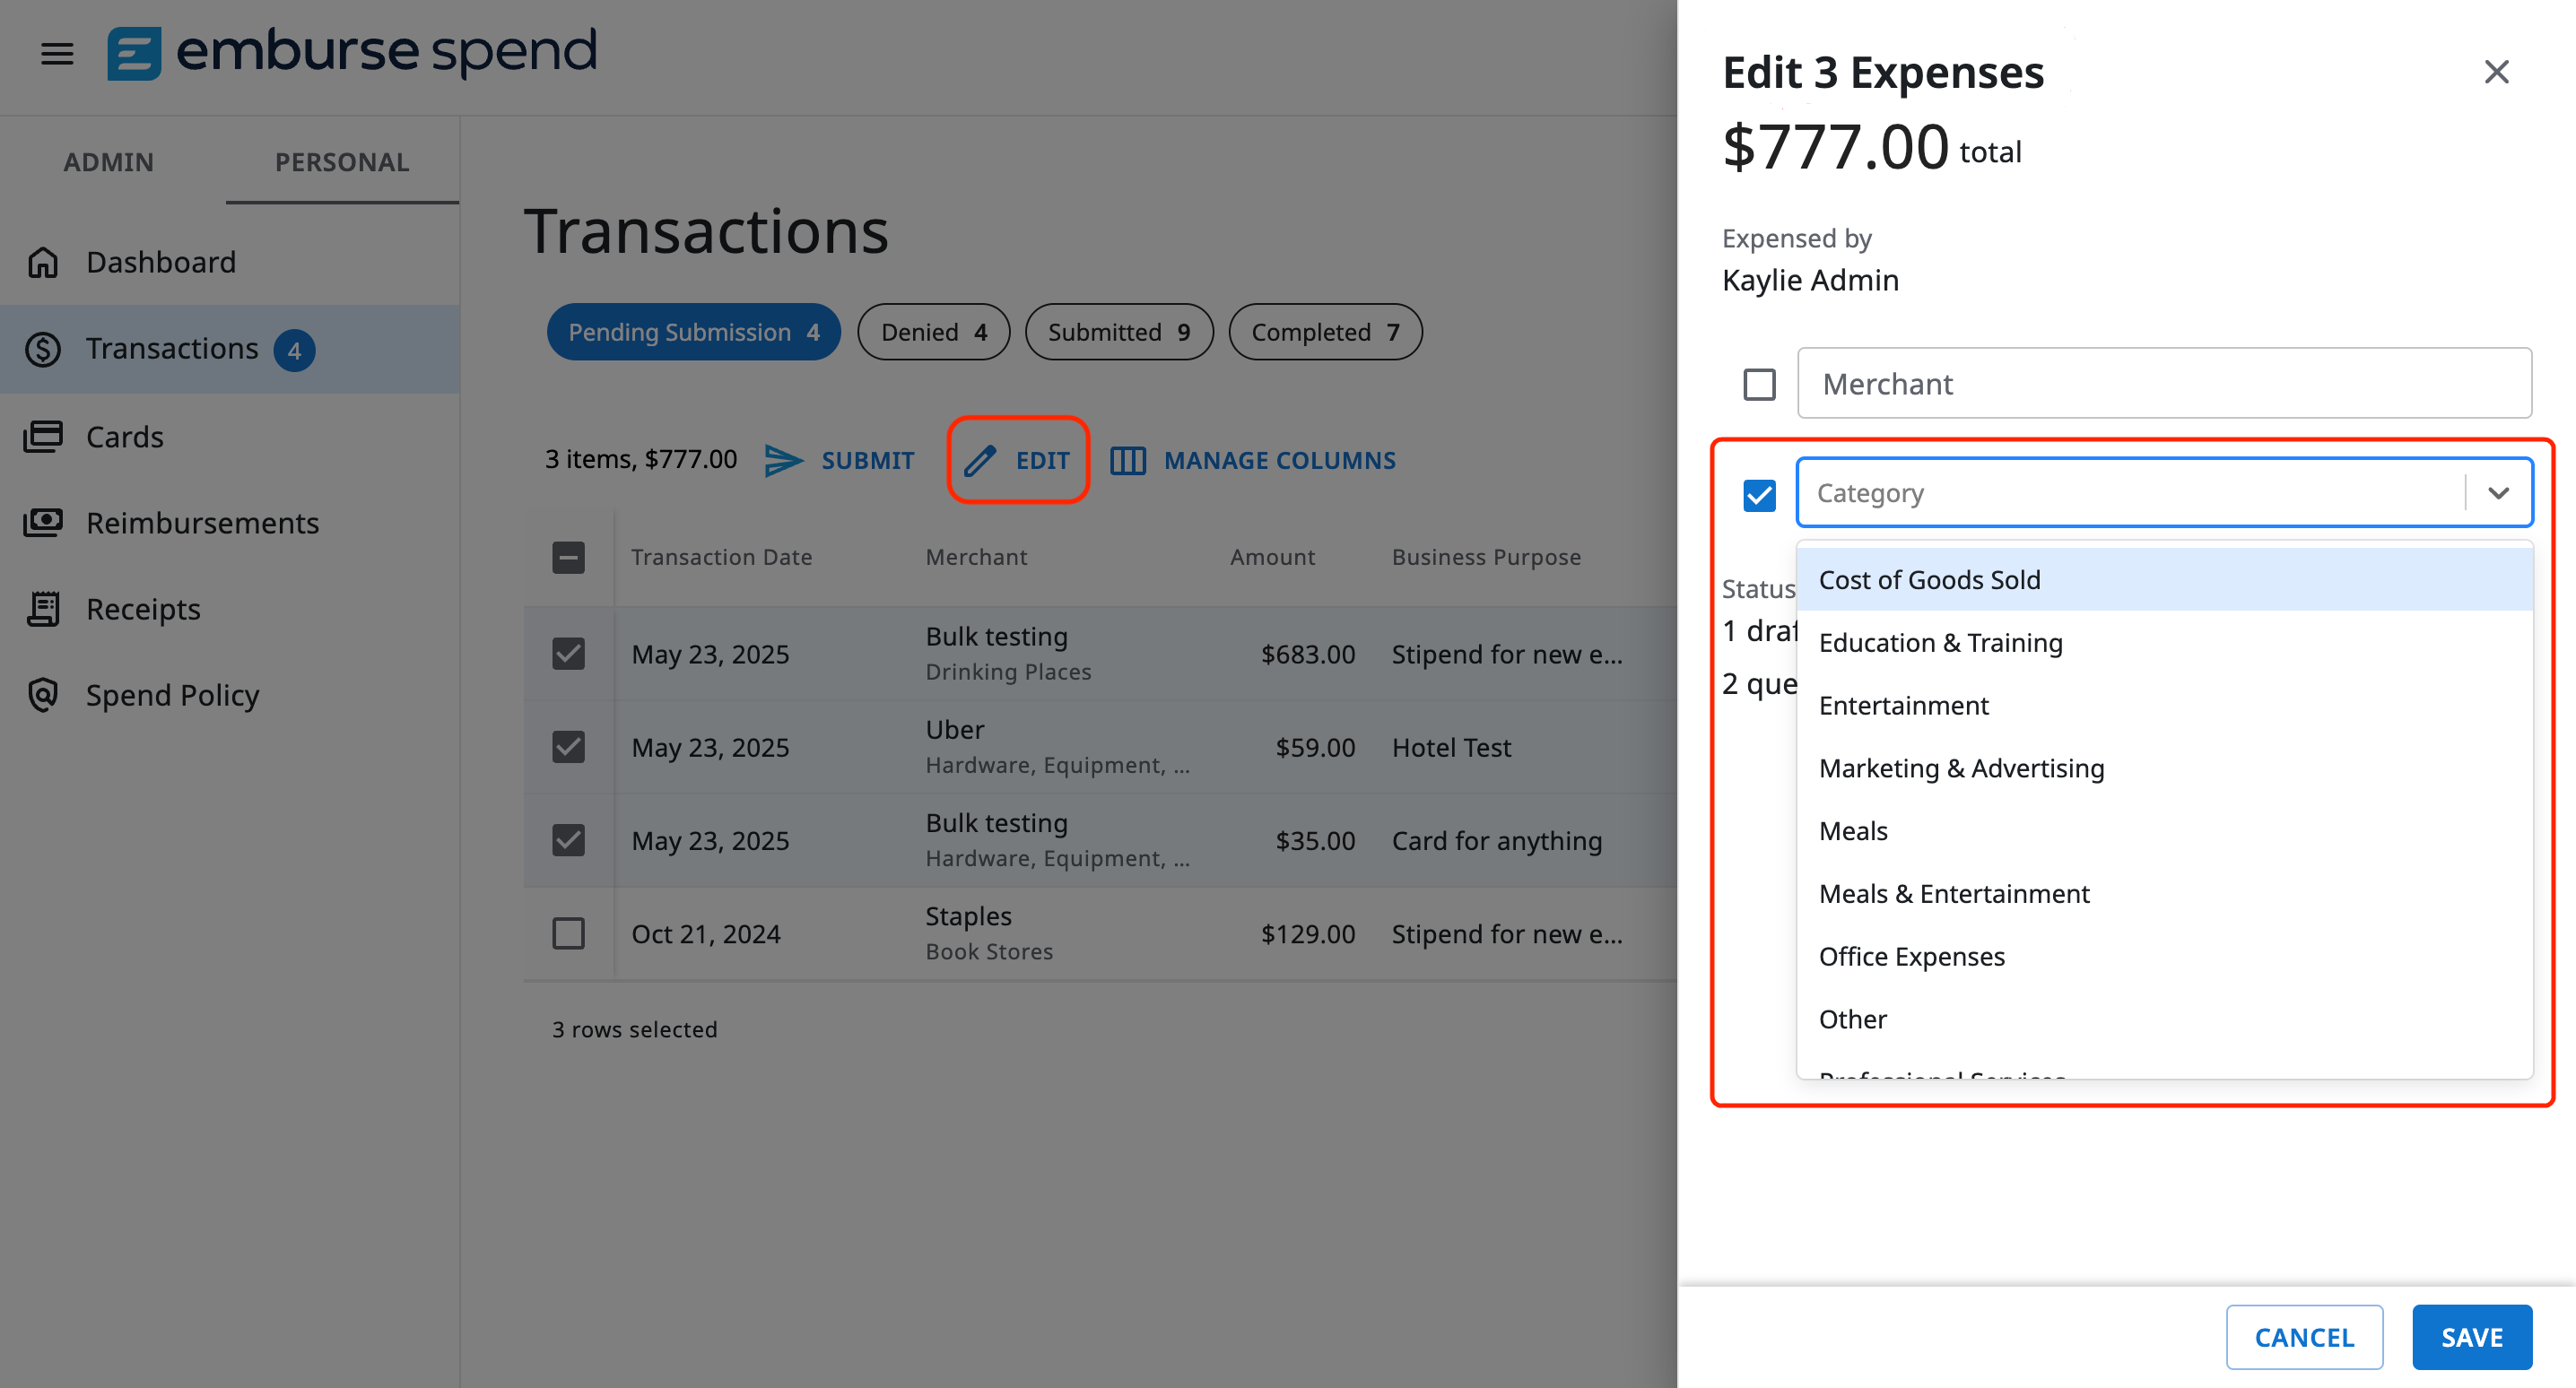The width and height of the screenshot is (2576, 1388).
Task: Select the Reimbursements sidebar icon
Action: (x=42, y=522)
